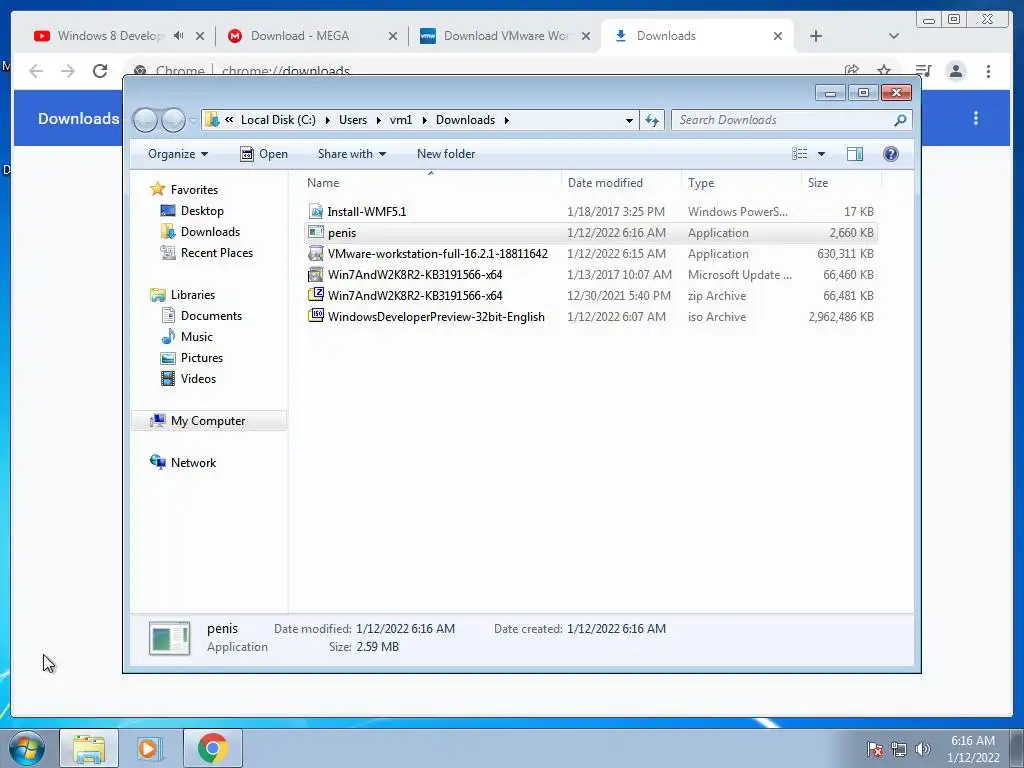The width and height of the screenshot is (1024, 768).
Task: Expand the arrow after Downloads in path
Action: (506, 120)
